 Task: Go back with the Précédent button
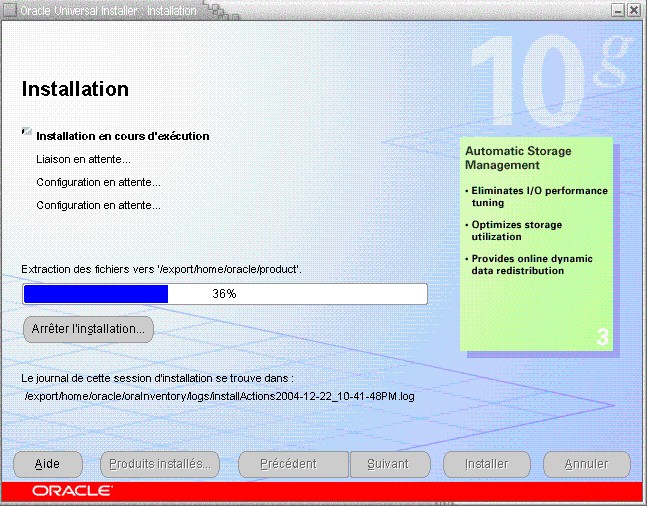click(288, 464)
